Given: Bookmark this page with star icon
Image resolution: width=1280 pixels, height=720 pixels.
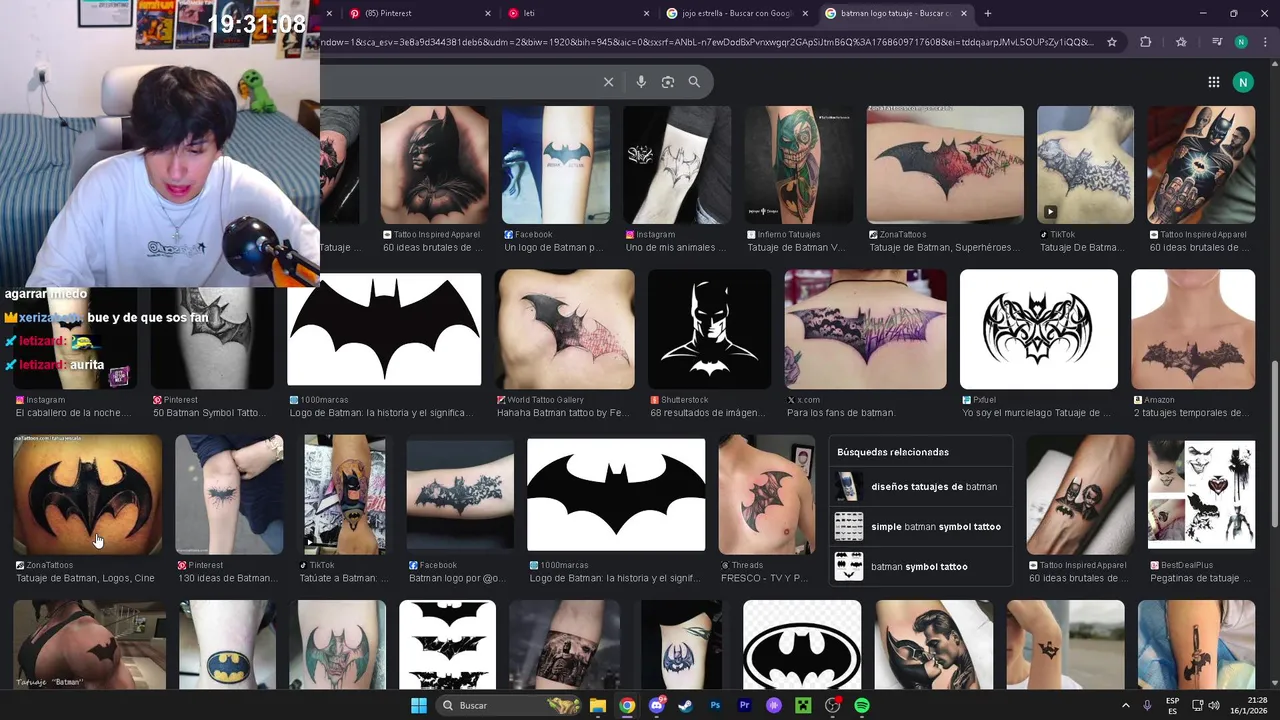Looking at the screenshot, I should click(x=1112, y=42).
